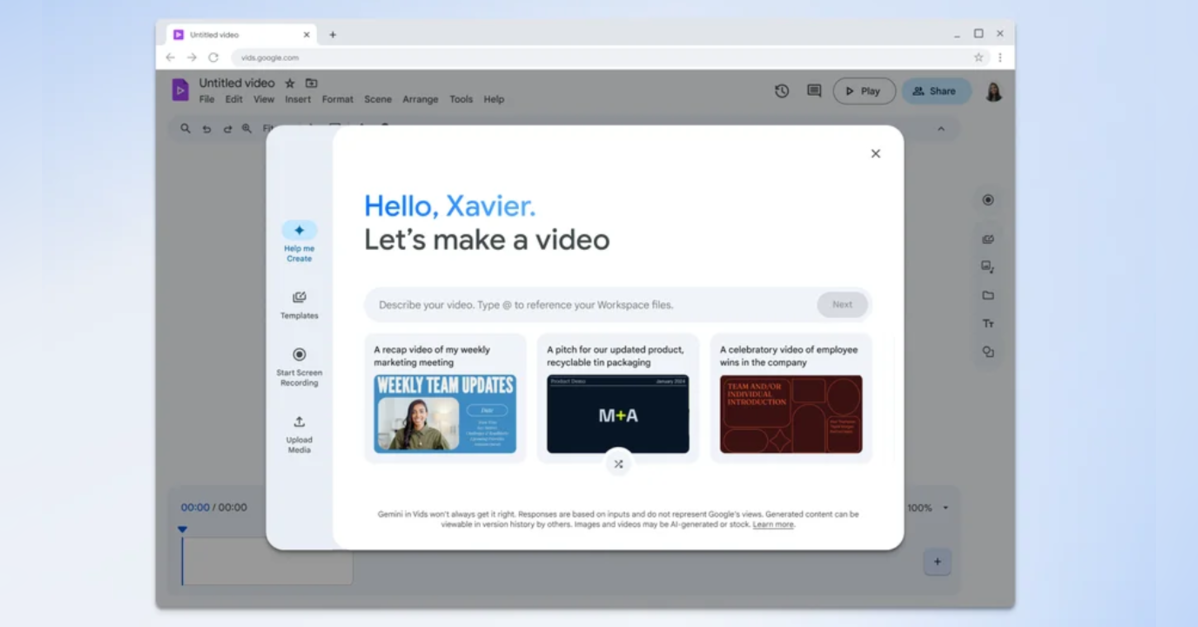1198x627 pixels.
Task: Click the Next button
Action: click(x=842, y=305)
